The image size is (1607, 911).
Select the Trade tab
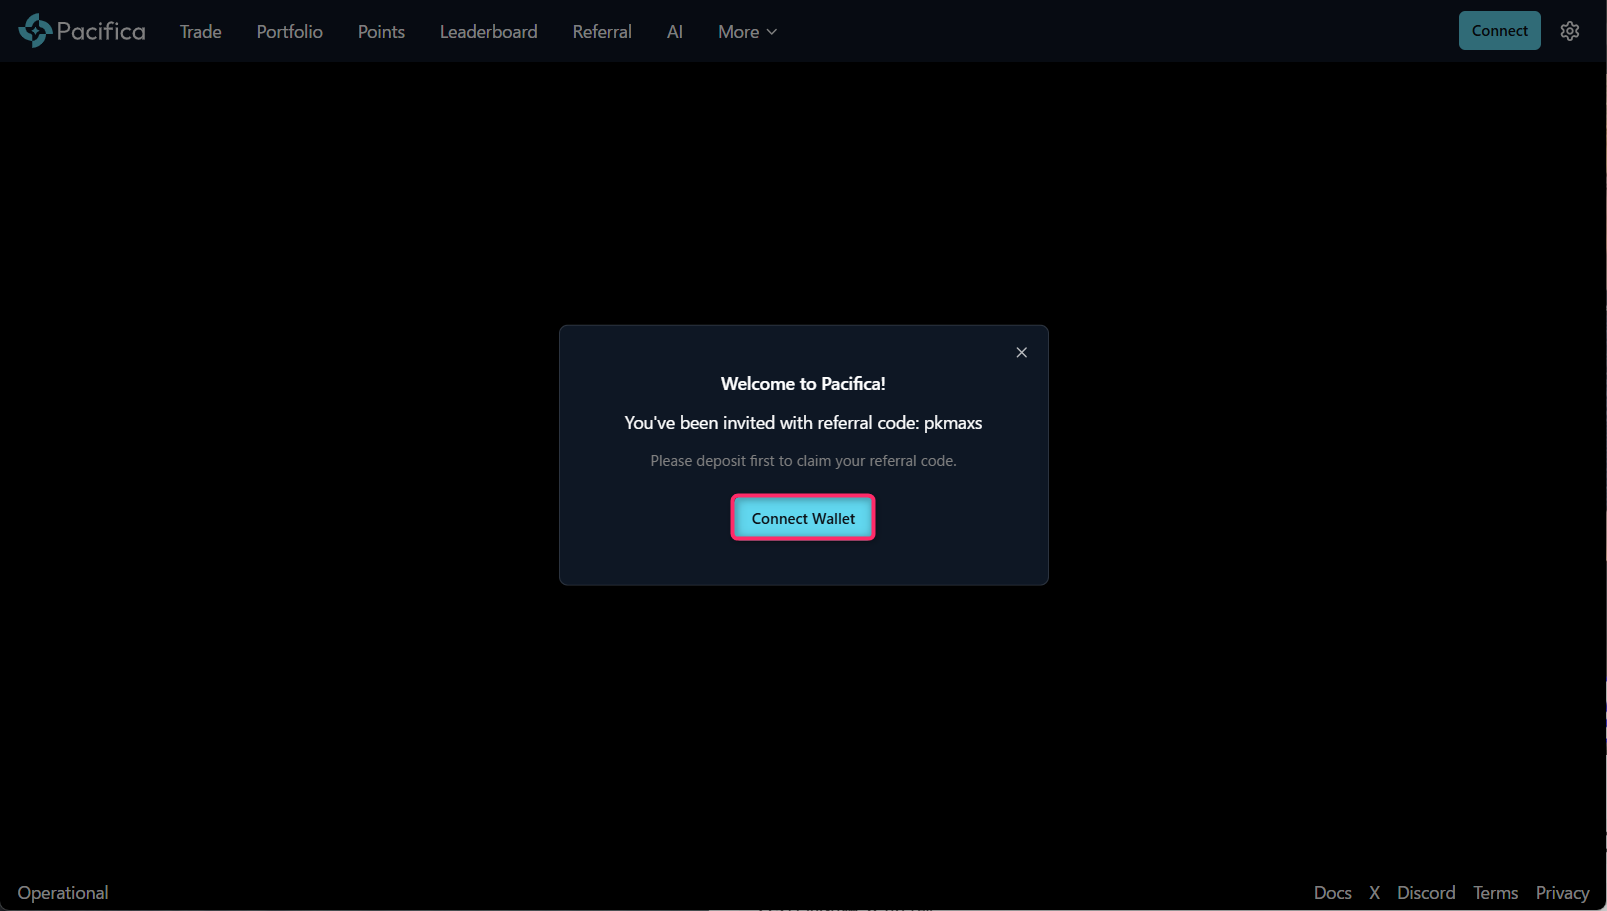[x=200, y=31]
